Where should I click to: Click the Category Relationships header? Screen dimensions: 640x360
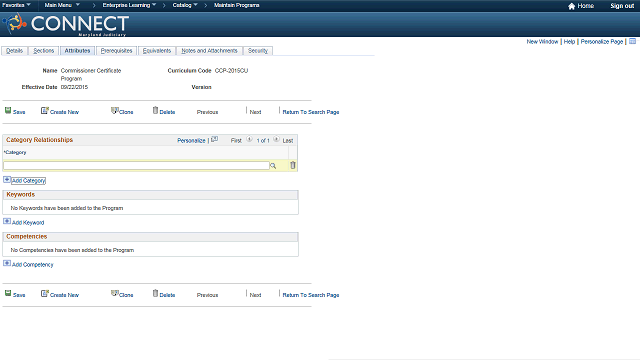pos(39,140)
